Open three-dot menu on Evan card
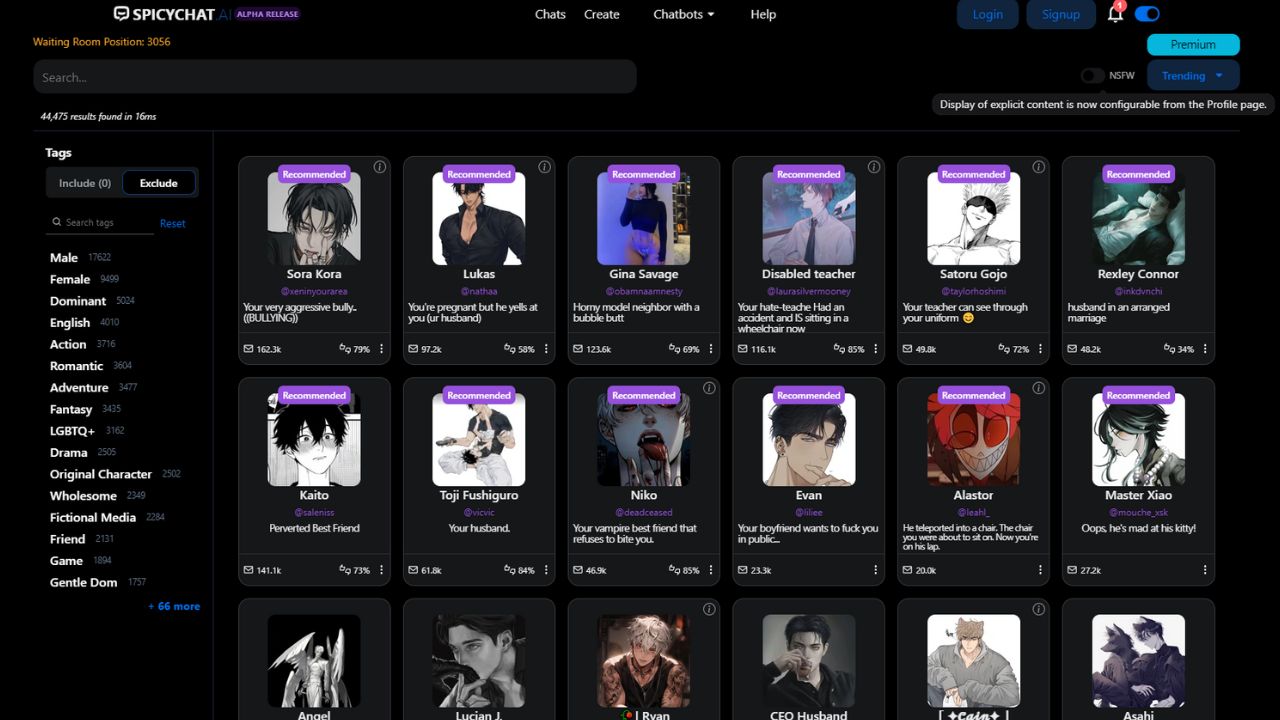 [875, 570]
